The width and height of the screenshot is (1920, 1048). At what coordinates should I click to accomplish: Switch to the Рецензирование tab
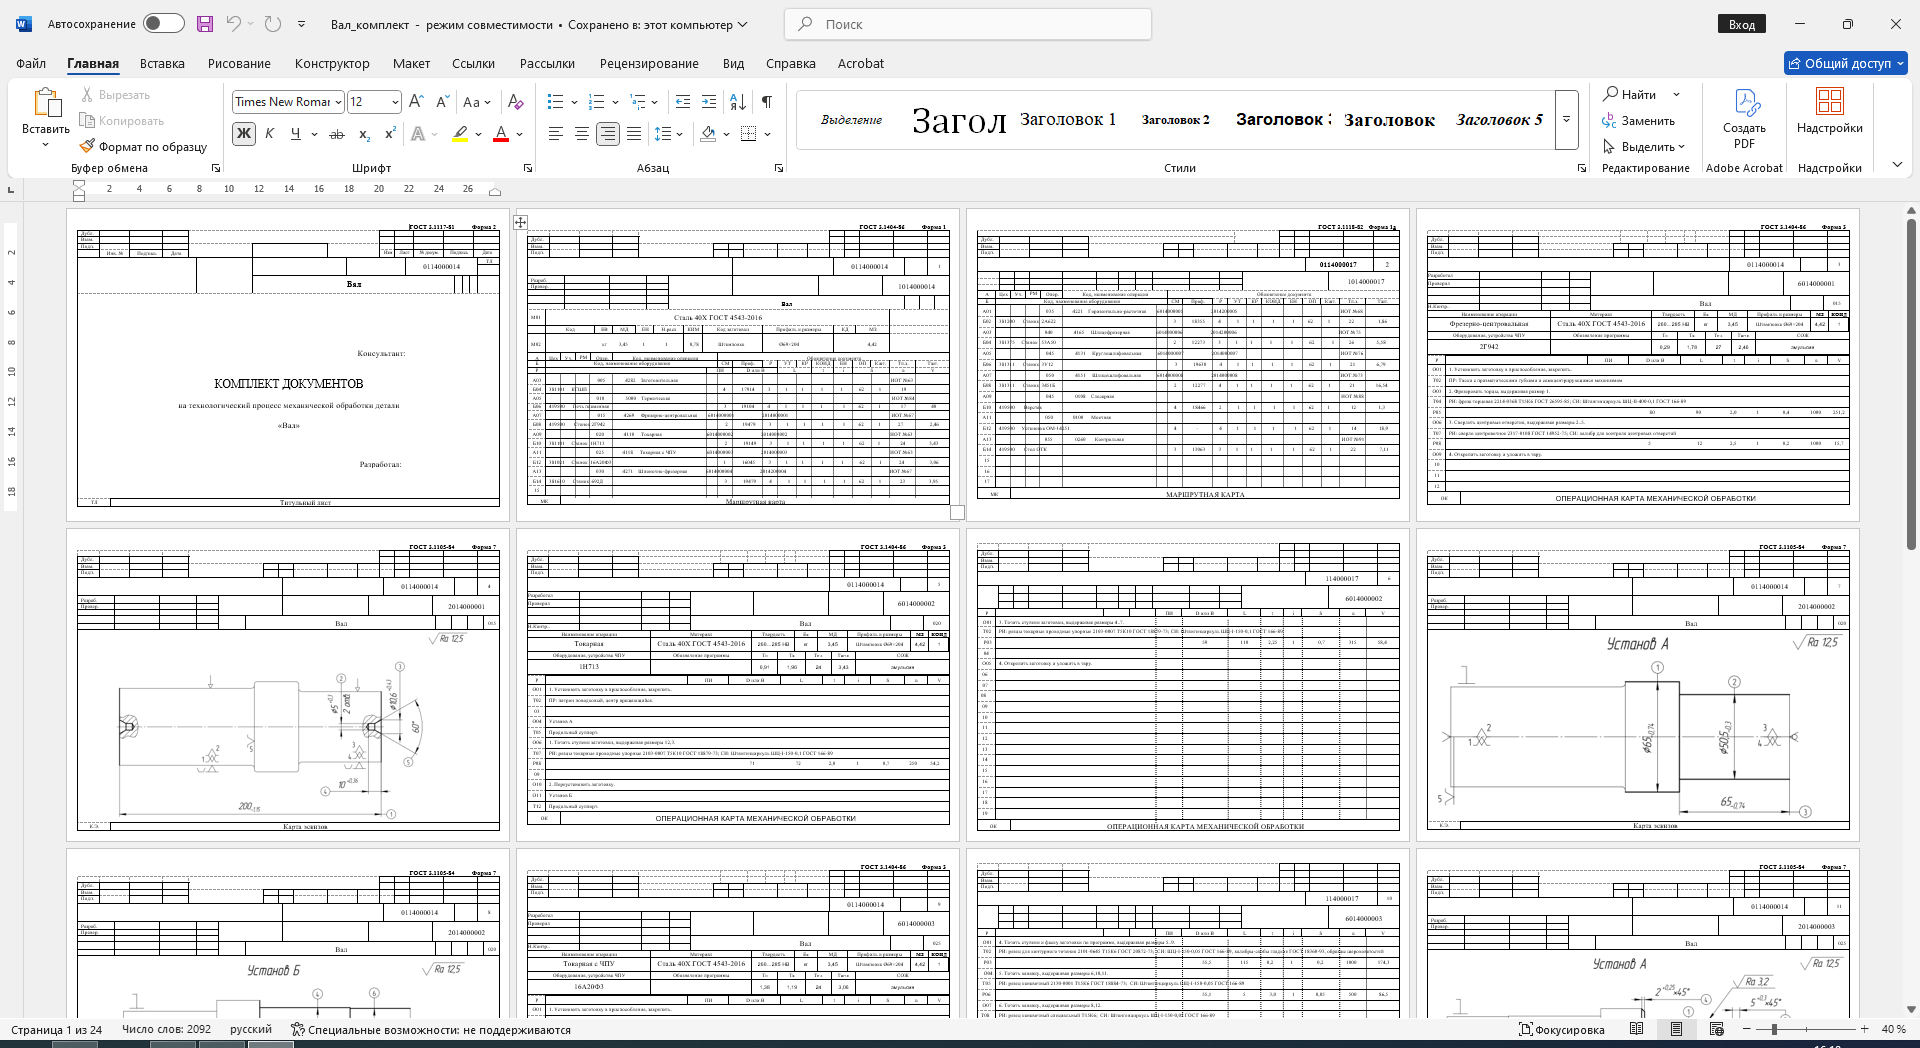point(649,63)
